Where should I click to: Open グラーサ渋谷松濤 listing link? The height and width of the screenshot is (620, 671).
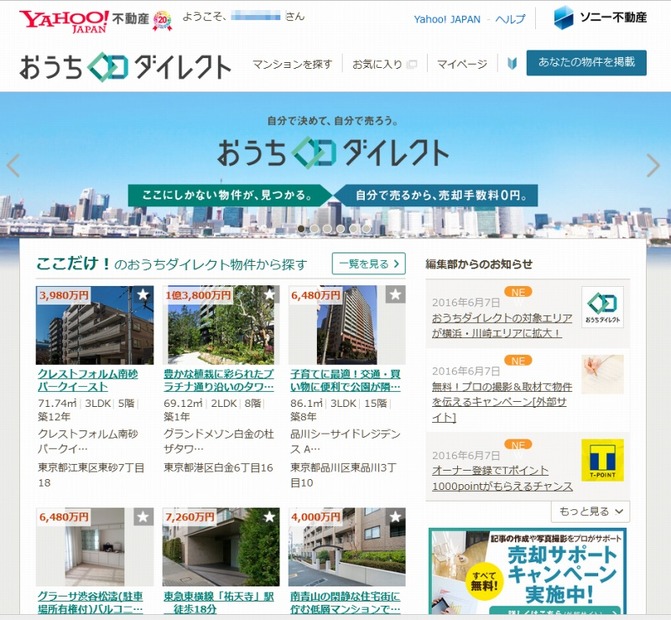(x=90, y=602)
